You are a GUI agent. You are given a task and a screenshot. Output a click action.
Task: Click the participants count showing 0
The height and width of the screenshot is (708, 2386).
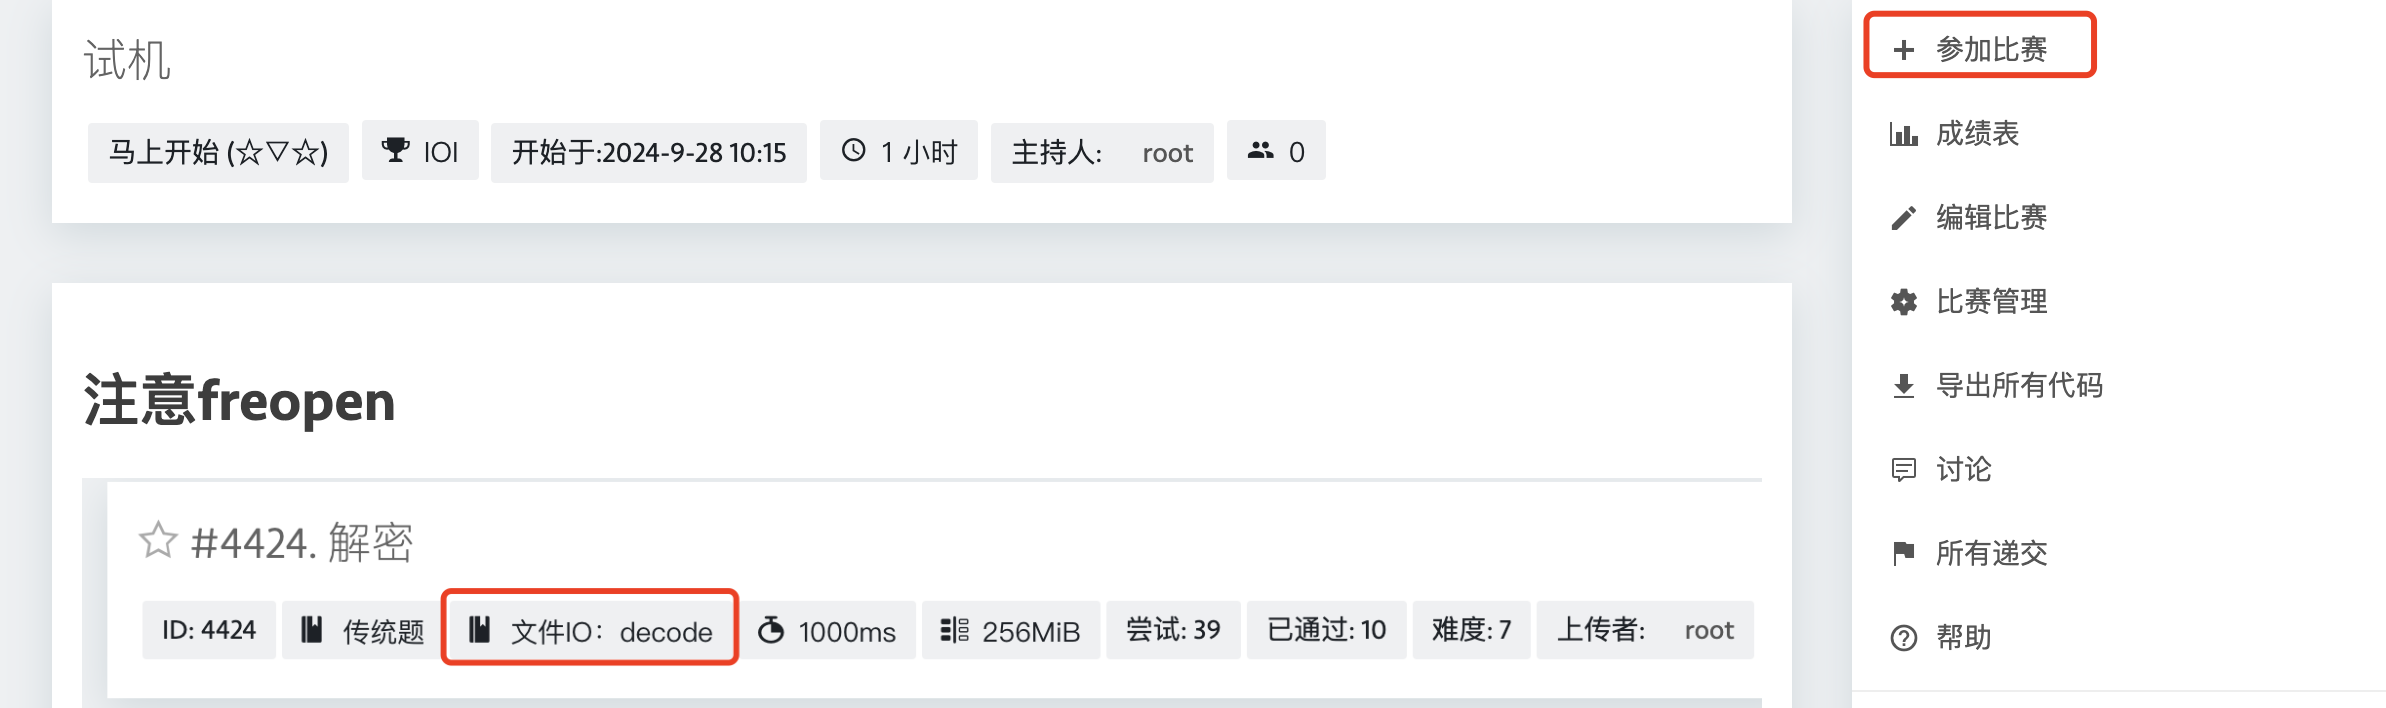click(x=1276, y=151)
